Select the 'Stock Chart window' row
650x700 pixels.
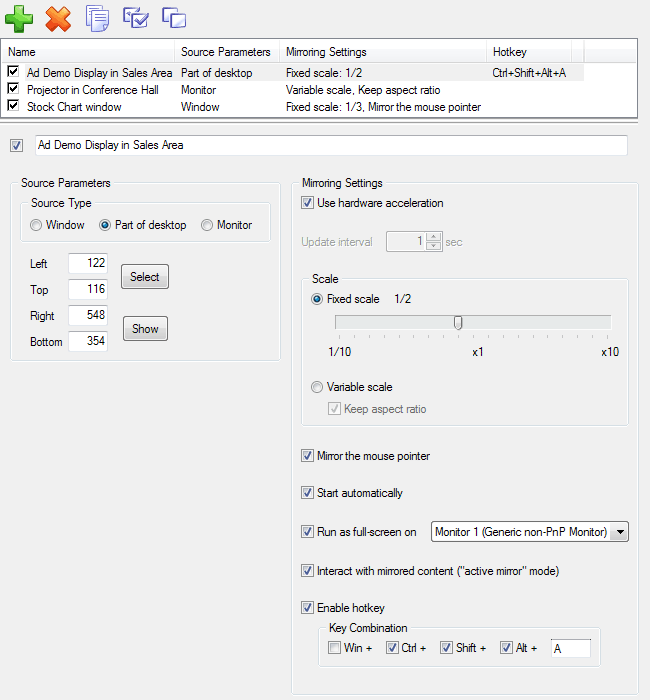click(293, 107)
